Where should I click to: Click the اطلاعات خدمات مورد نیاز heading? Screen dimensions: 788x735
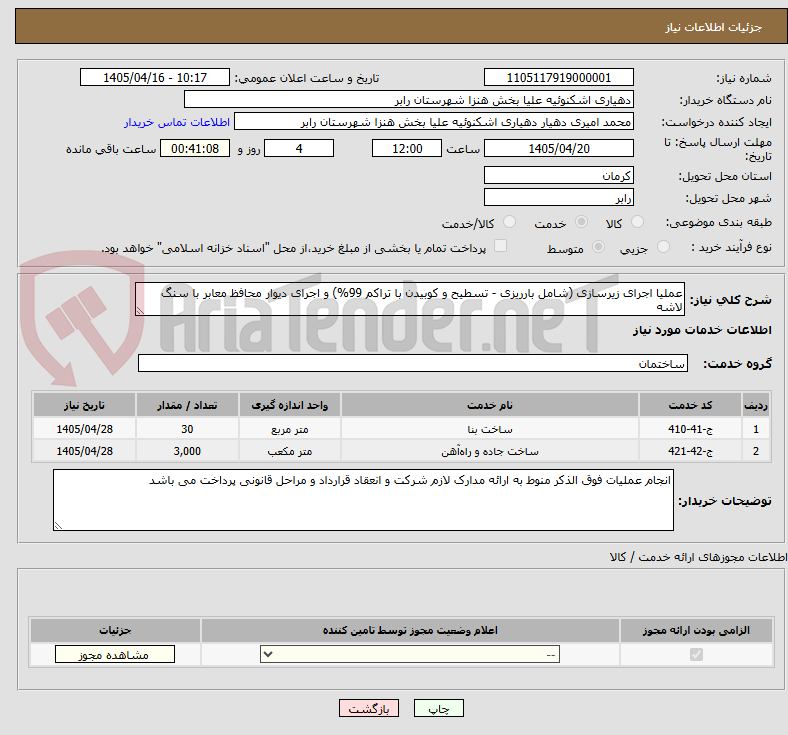(702, 330)
